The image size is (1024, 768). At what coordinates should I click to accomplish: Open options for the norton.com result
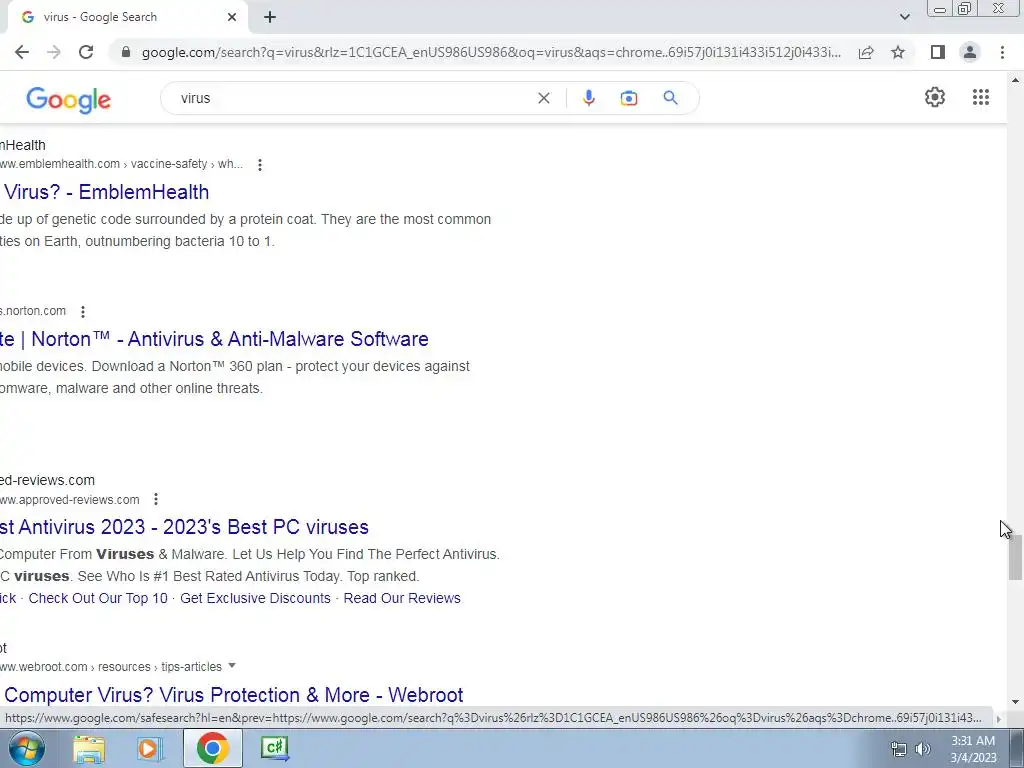coord(83,312)
